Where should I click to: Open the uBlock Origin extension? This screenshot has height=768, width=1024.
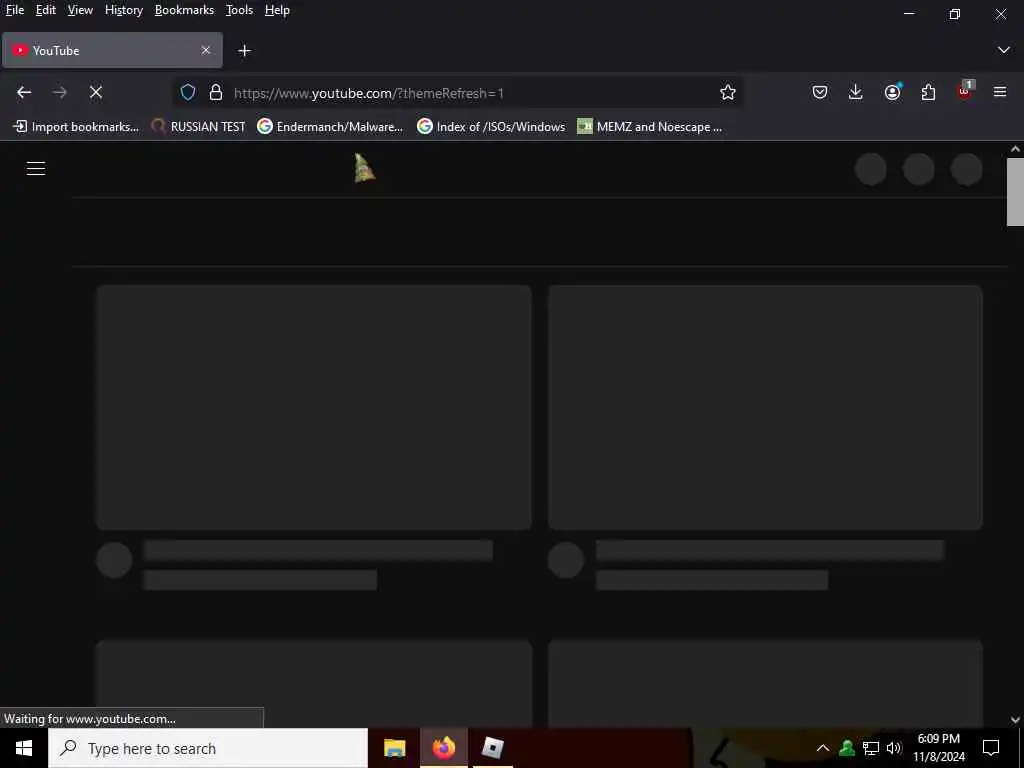point(965,91)
